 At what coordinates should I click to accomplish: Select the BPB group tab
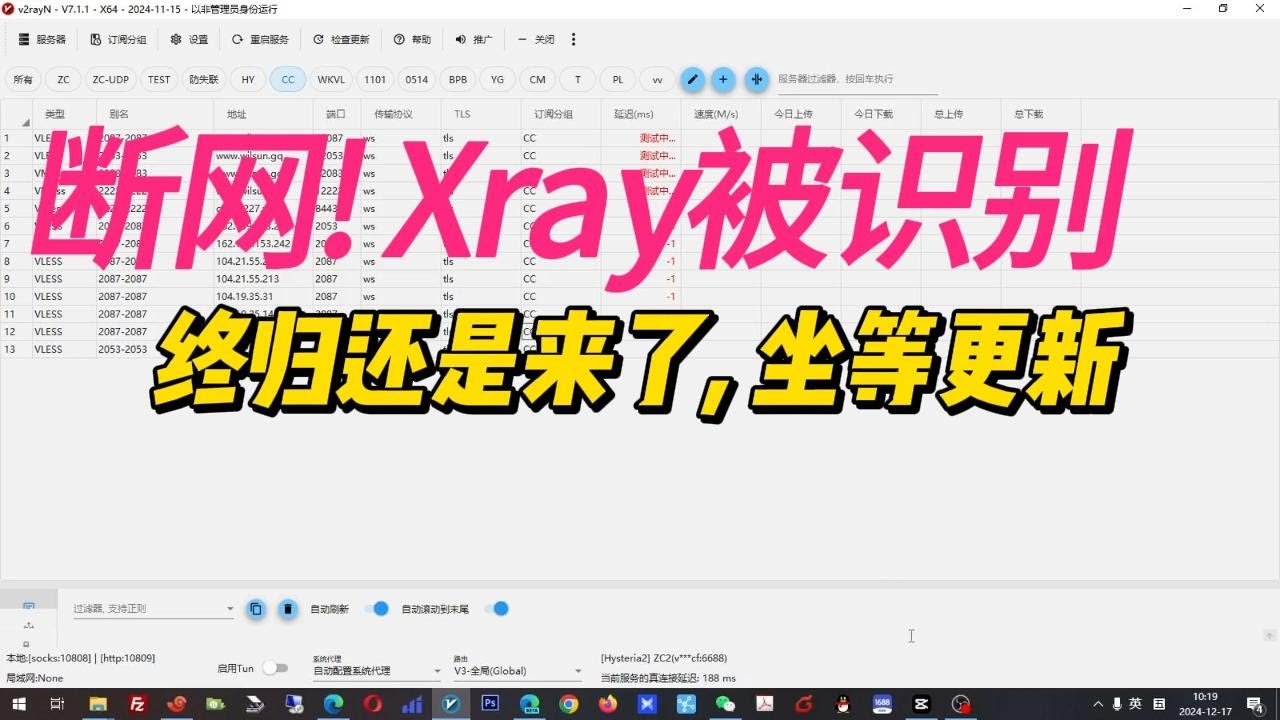pos(458,79)
